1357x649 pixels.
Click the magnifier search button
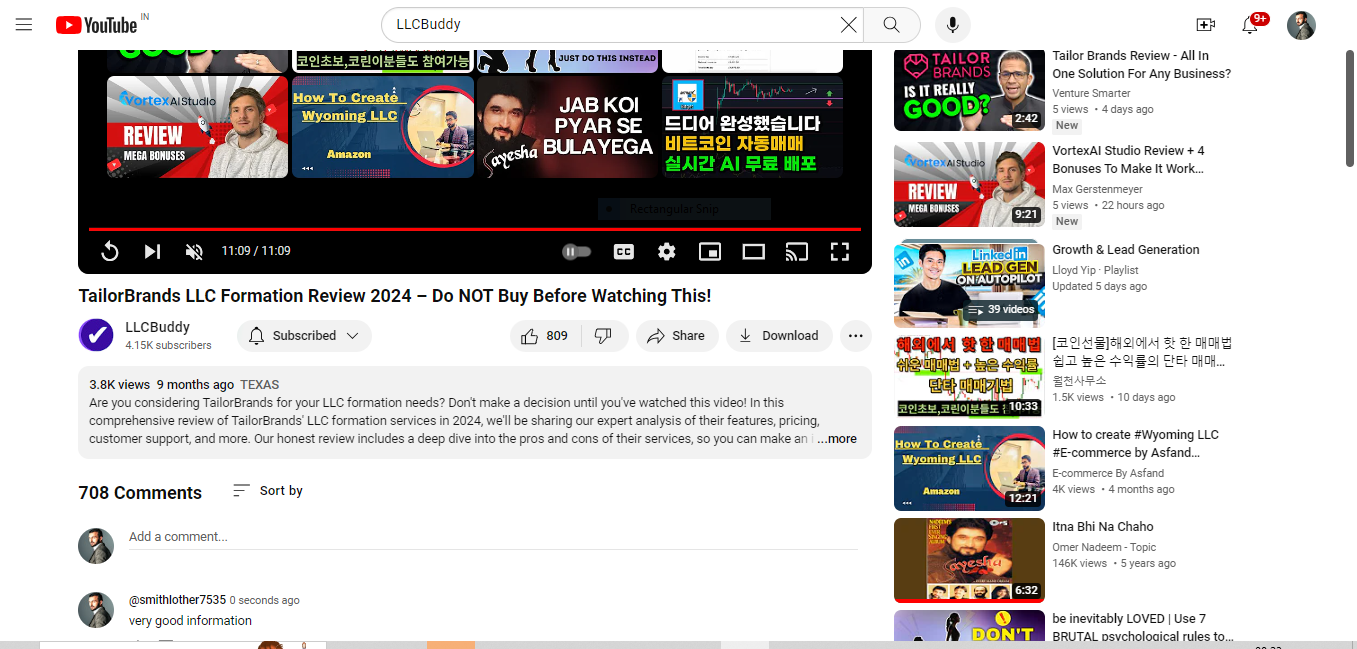point(891,25)
